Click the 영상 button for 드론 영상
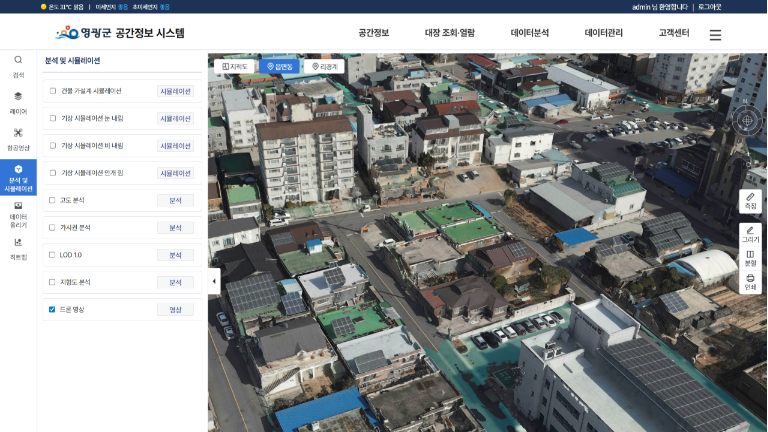Image resolution: width=768 pixels, height=432 pixels. point(175,310)
